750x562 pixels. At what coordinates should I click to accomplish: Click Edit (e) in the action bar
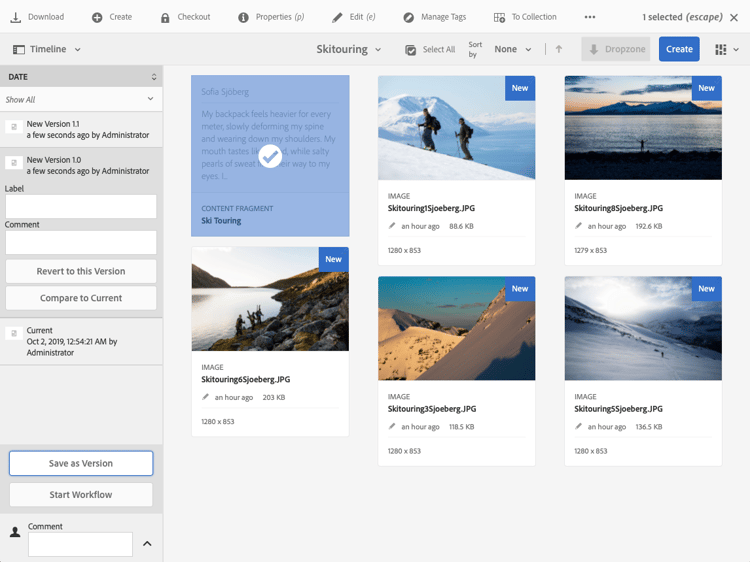pos(362,17)
